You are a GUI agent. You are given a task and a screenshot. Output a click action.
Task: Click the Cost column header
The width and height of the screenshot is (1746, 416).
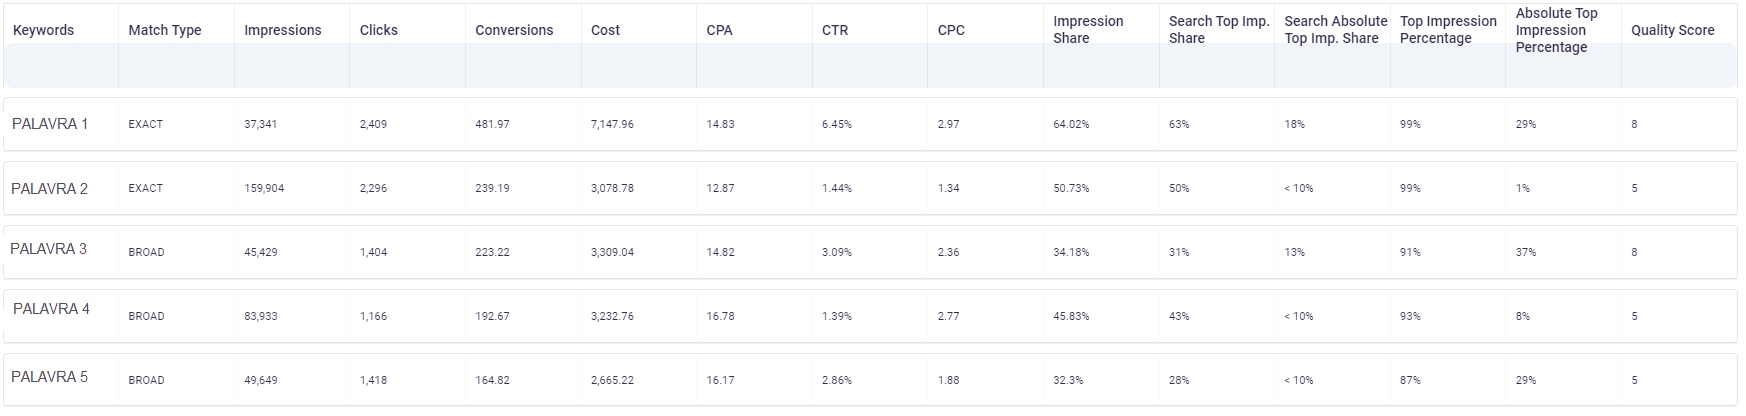click(605, 30)
